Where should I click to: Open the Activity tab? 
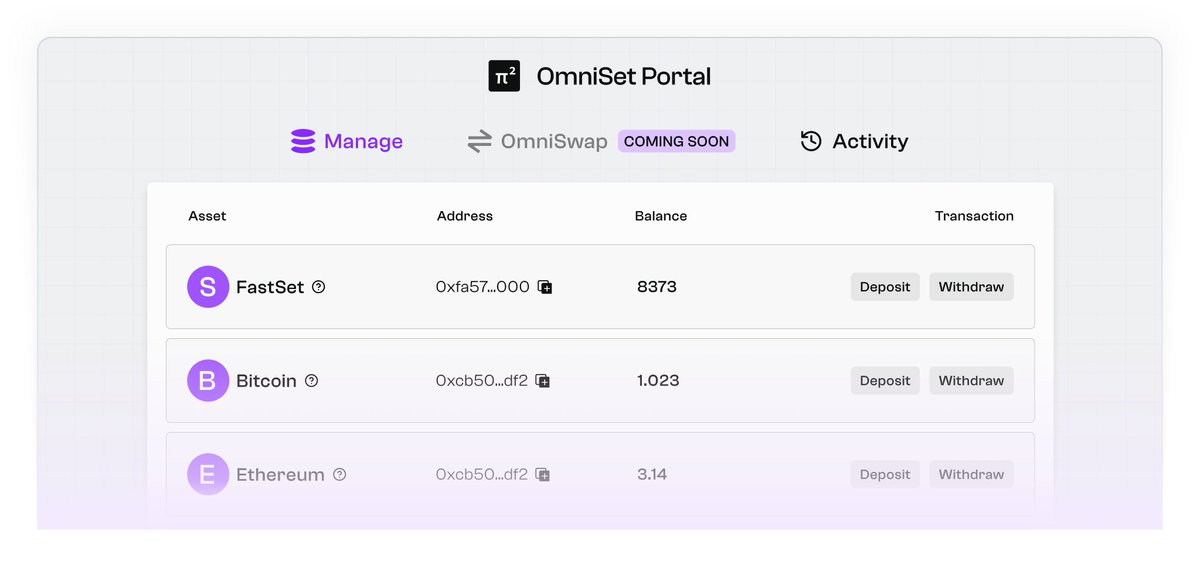tap(854, 141)
